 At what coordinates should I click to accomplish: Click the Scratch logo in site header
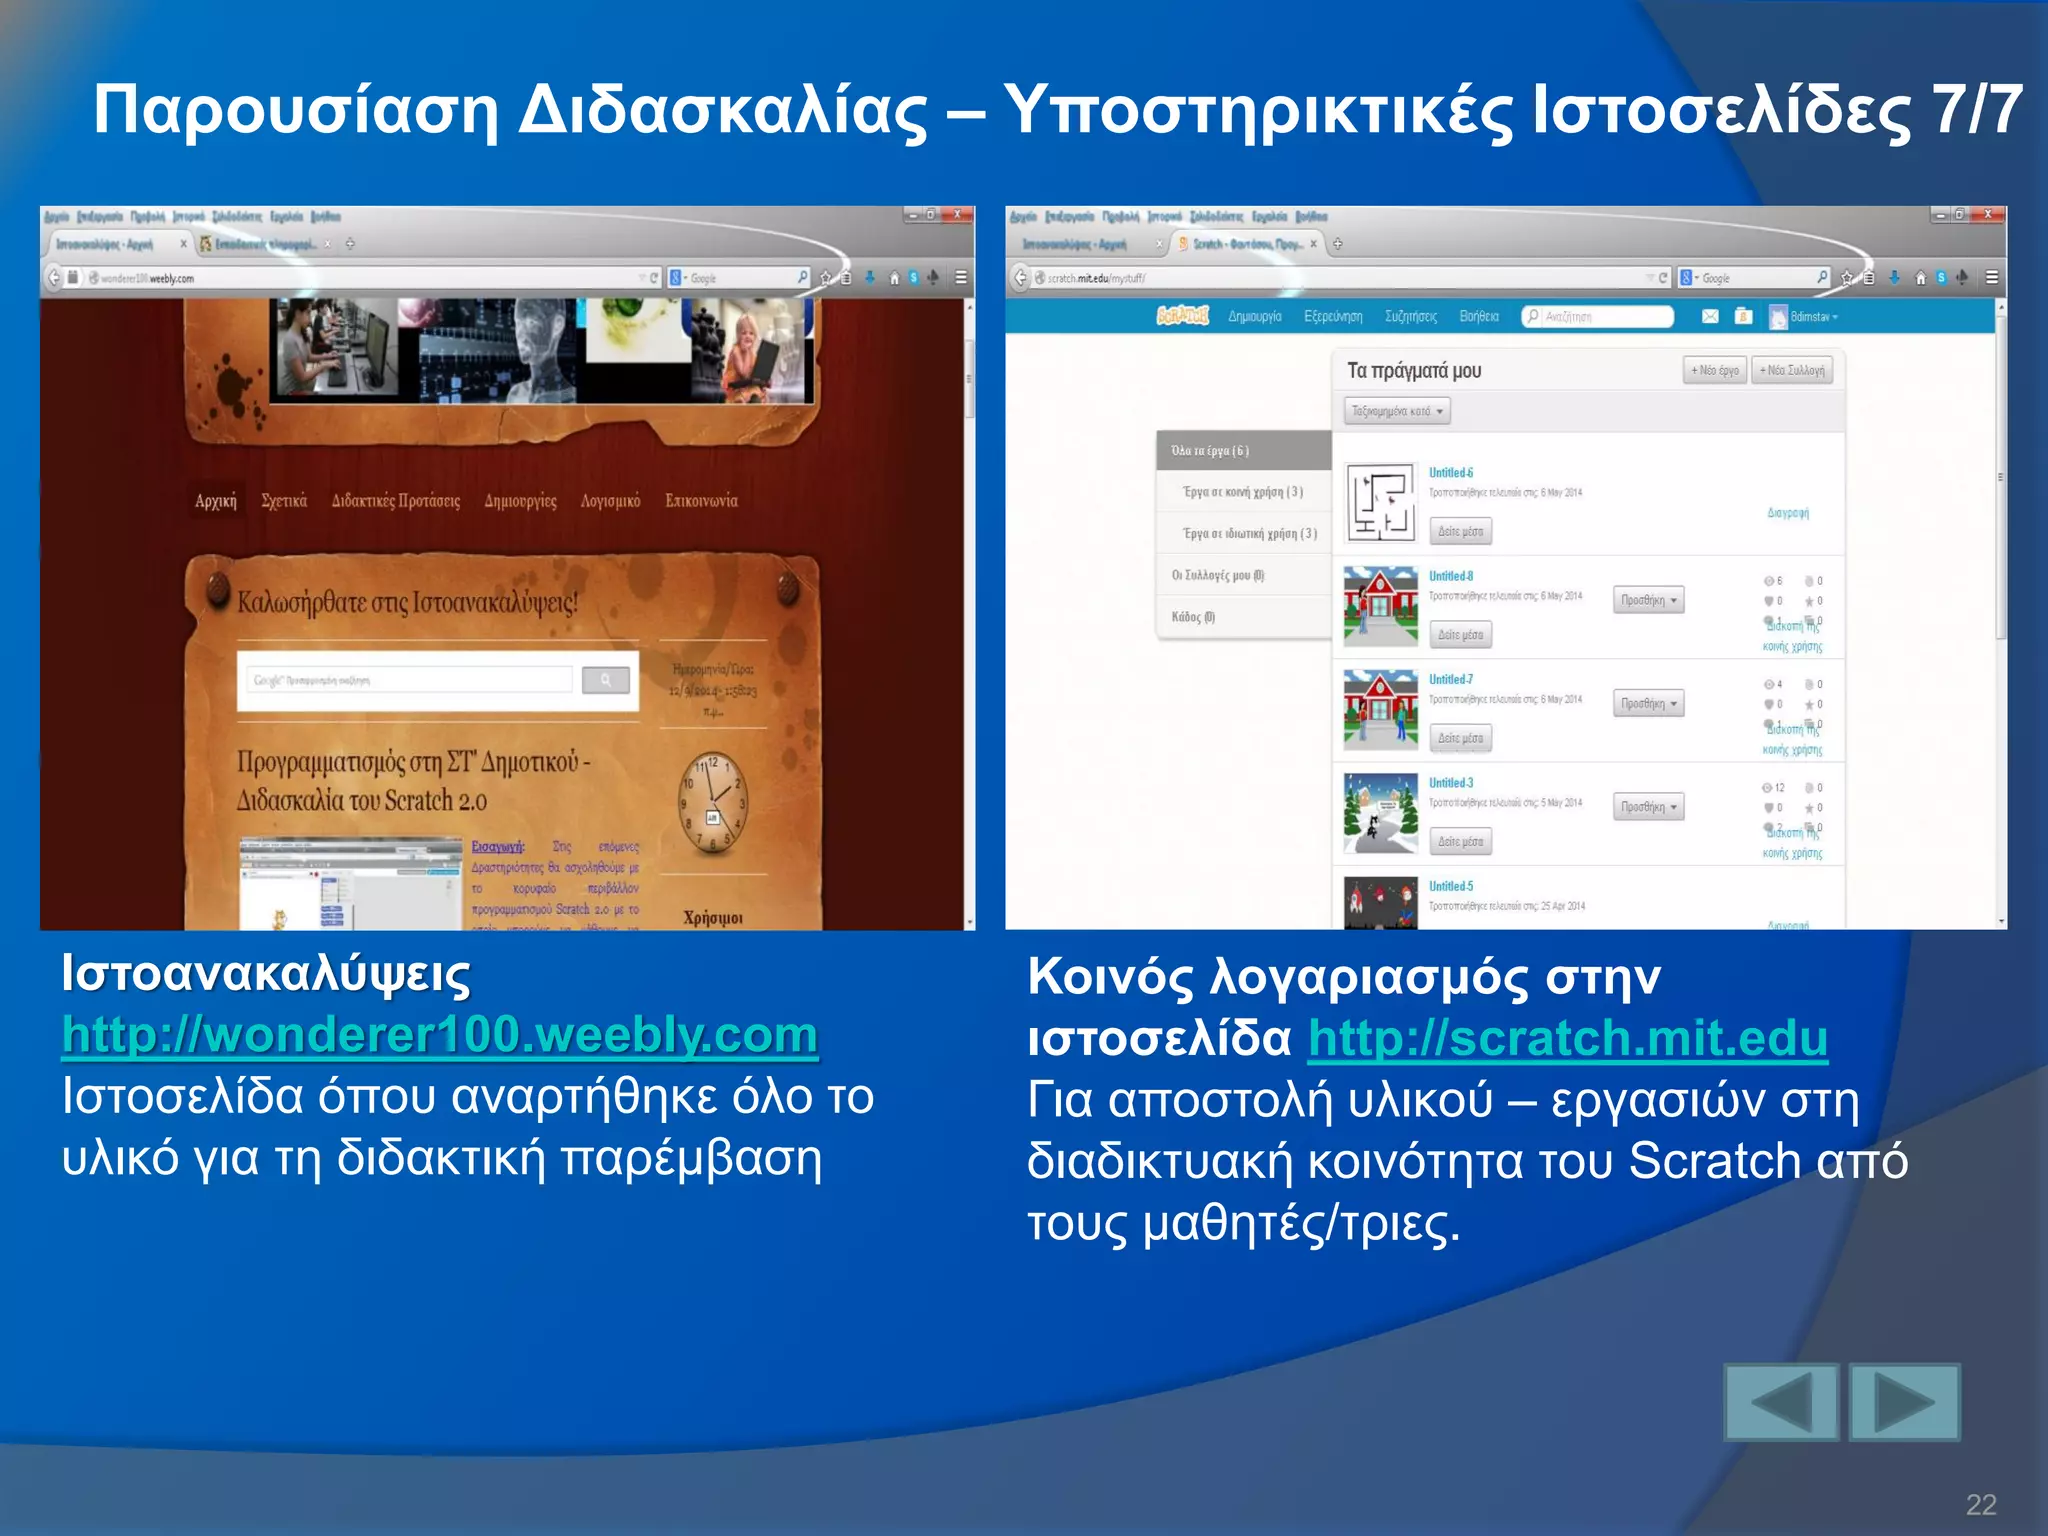[1182, 316]
